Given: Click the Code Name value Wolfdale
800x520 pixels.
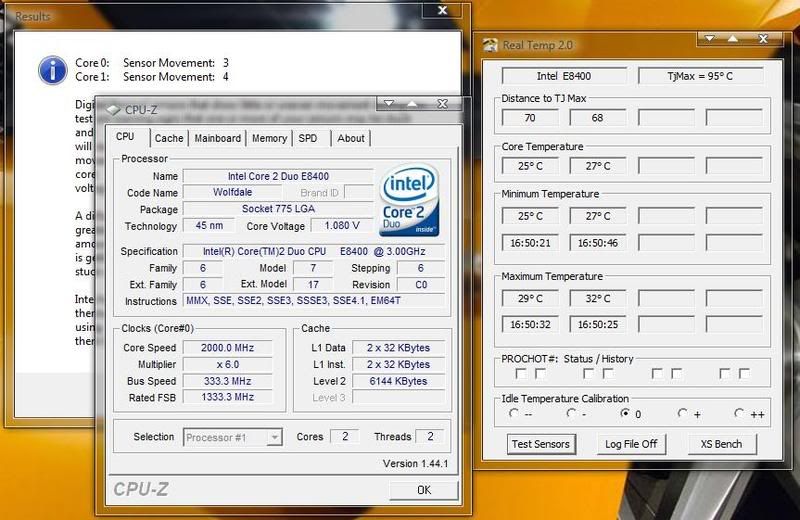Looking at the screenshot, I should 233,192.
